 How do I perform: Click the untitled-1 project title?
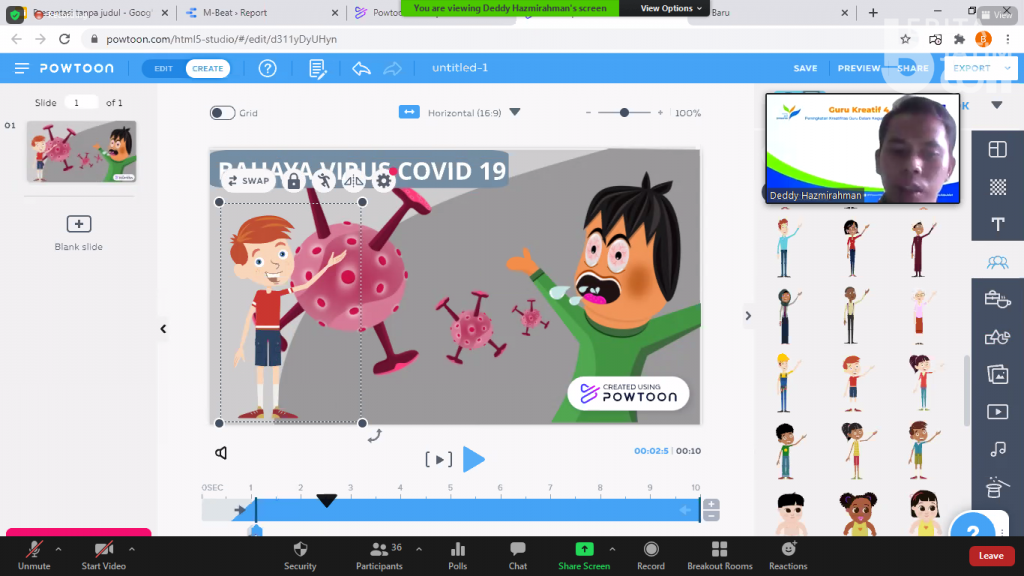pos(460,68)
